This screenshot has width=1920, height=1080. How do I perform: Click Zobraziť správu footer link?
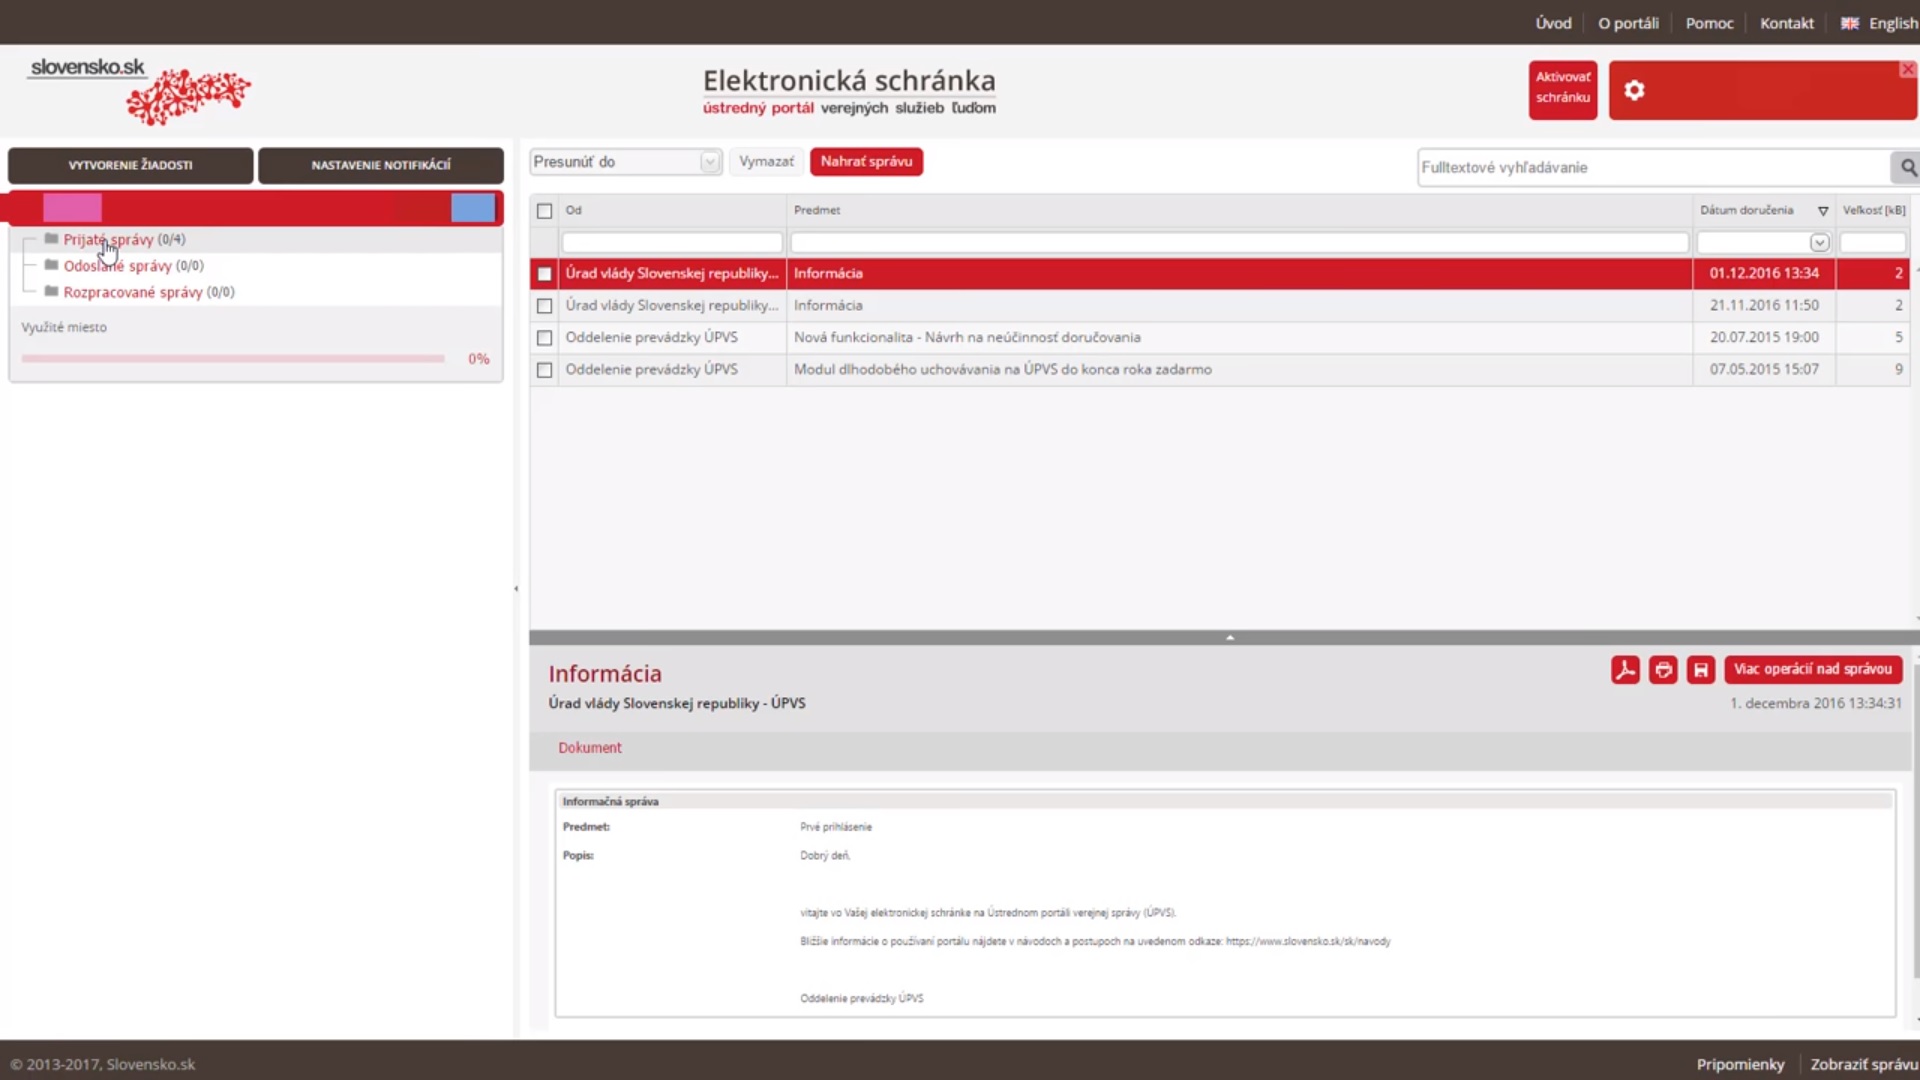tap(1864, 1064)
